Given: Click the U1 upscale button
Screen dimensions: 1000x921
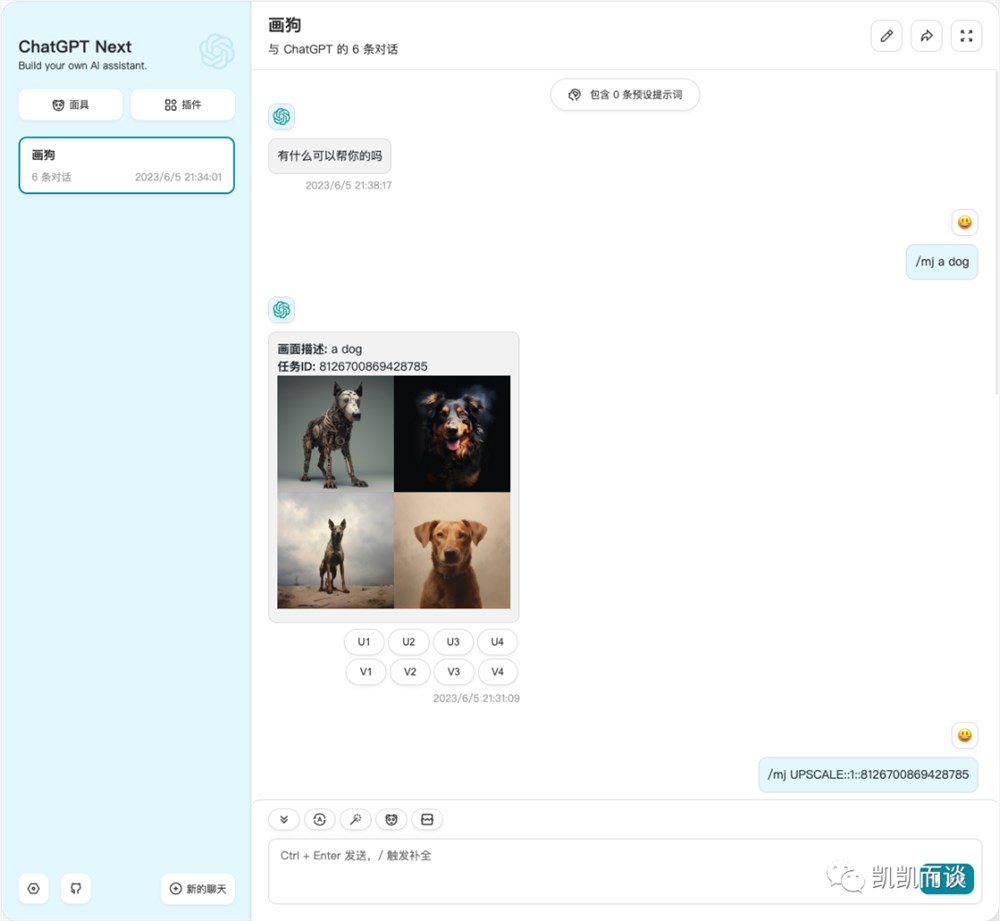Looking at the screenshot, I should pos(364,642).
